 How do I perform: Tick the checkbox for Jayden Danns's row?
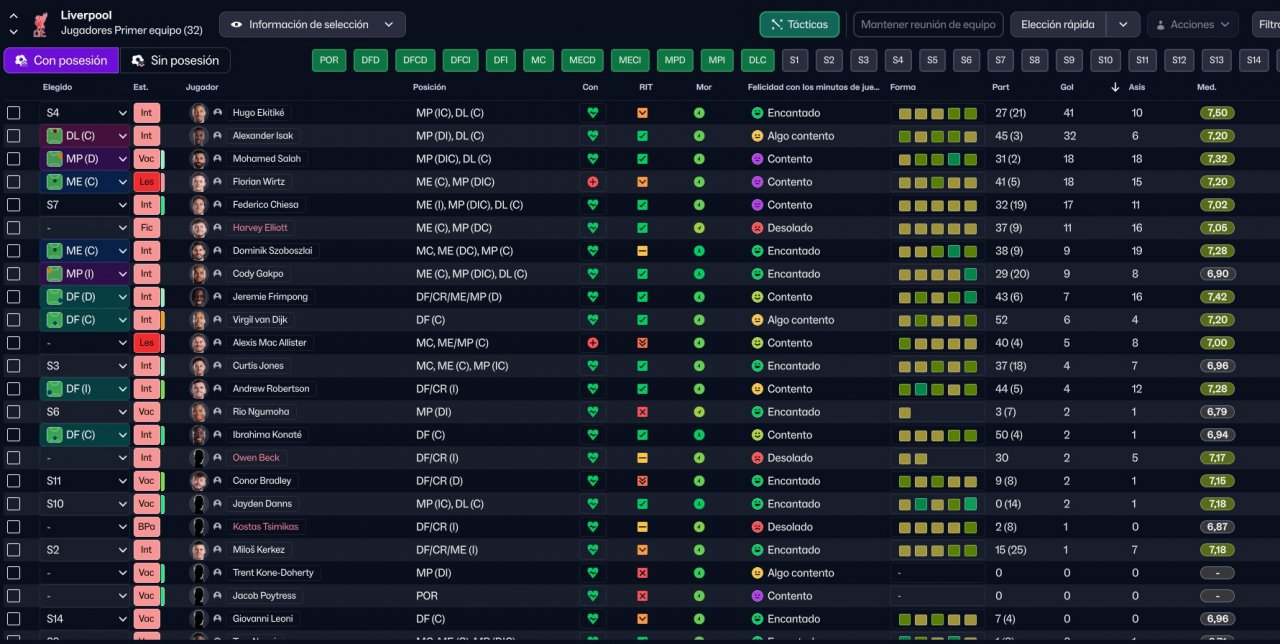pyautogui.click(x=14, y=504)
